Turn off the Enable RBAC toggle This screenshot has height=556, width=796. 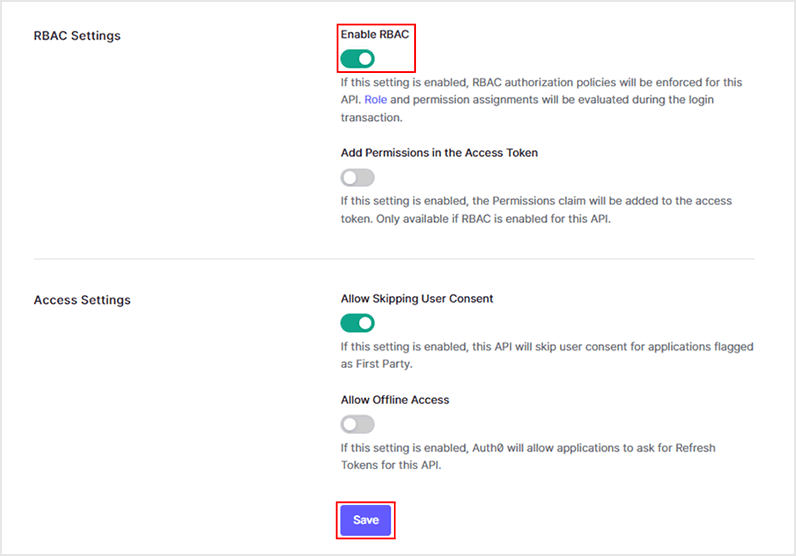tap(357, 59)
